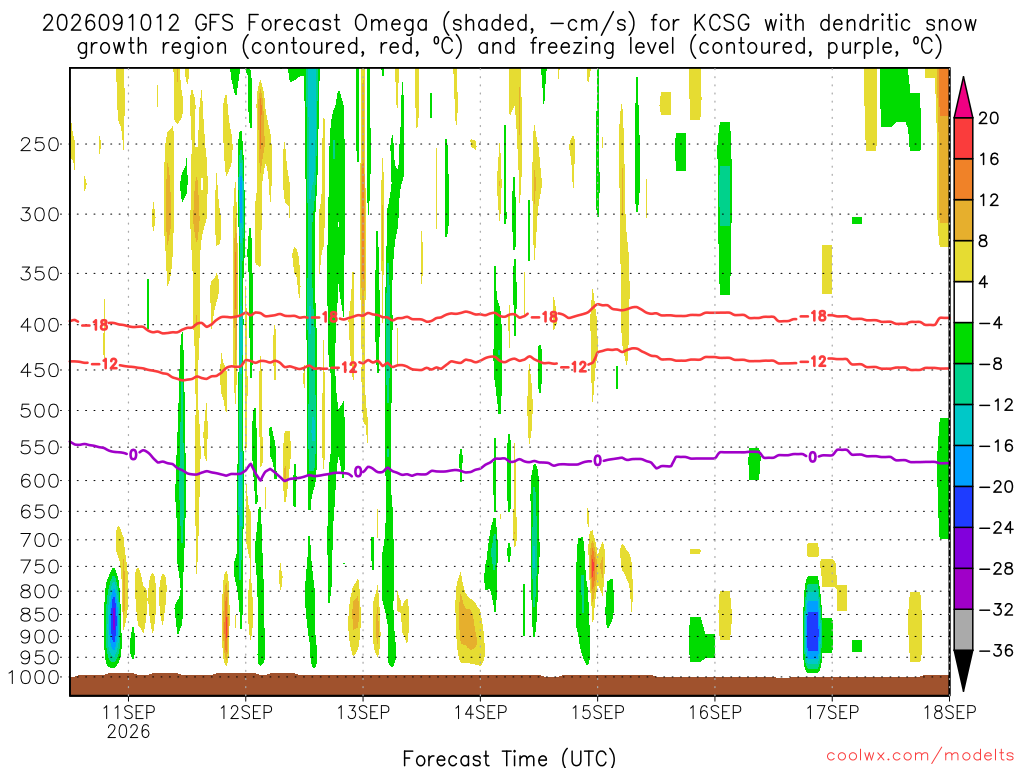Screen dimensions: 1024x768
Task: Click the purple swatch for -28 to -32
Action: pos(963,588)
